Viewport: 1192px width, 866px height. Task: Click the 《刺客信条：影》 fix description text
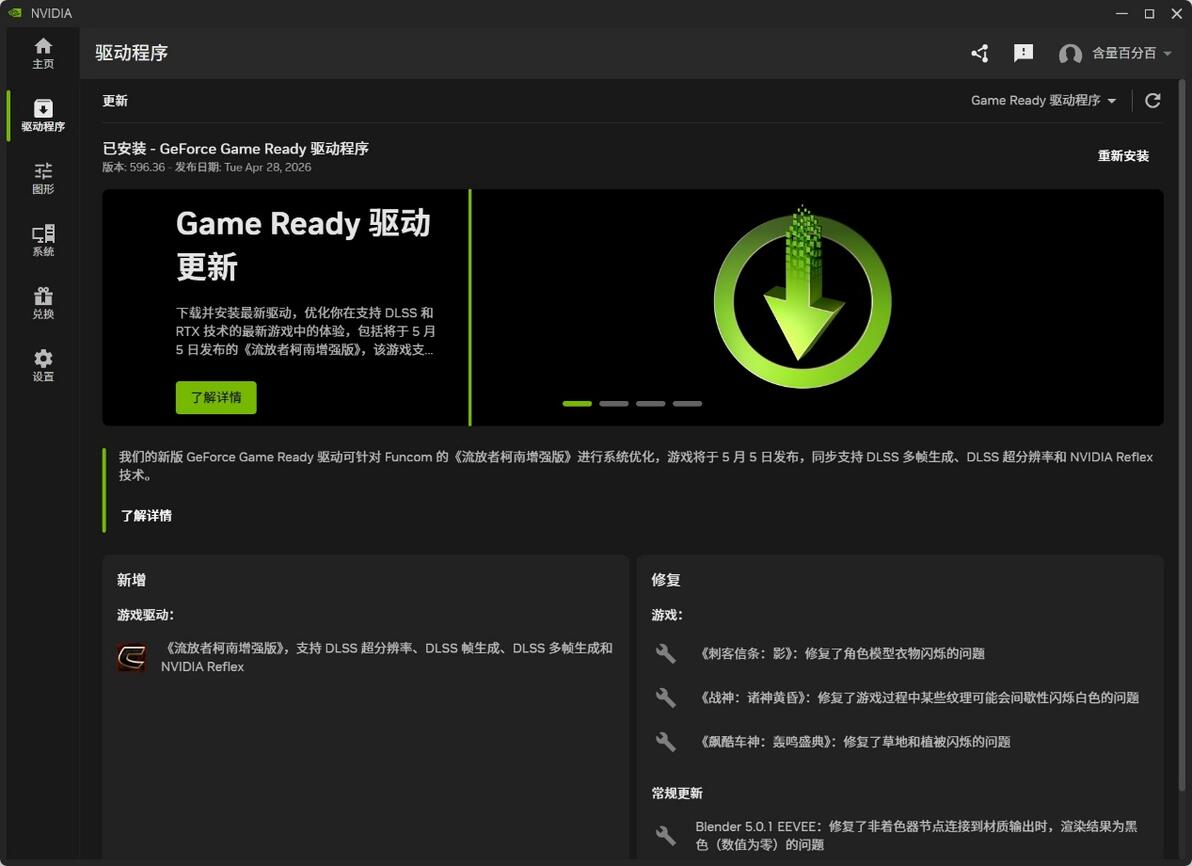[x=842, y=653]
